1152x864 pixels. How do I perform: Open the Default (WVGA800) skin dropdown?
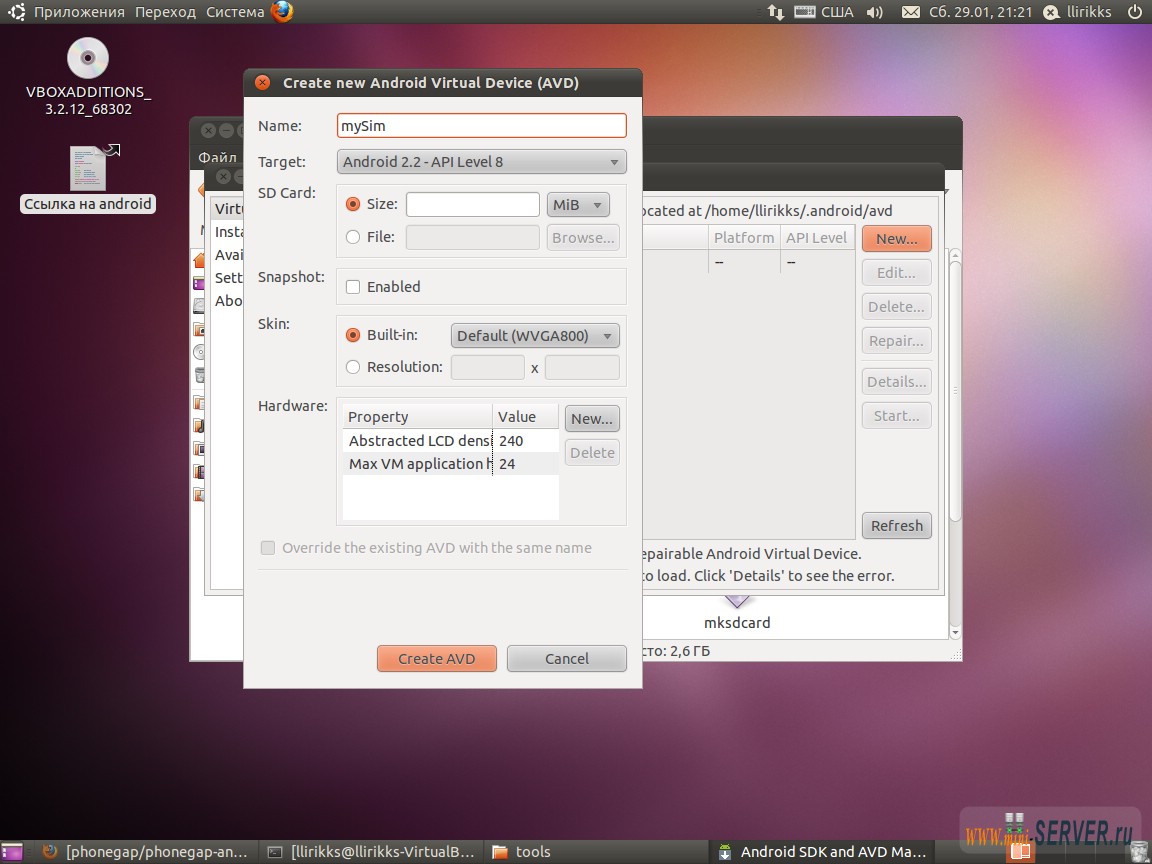coord(535,336)
